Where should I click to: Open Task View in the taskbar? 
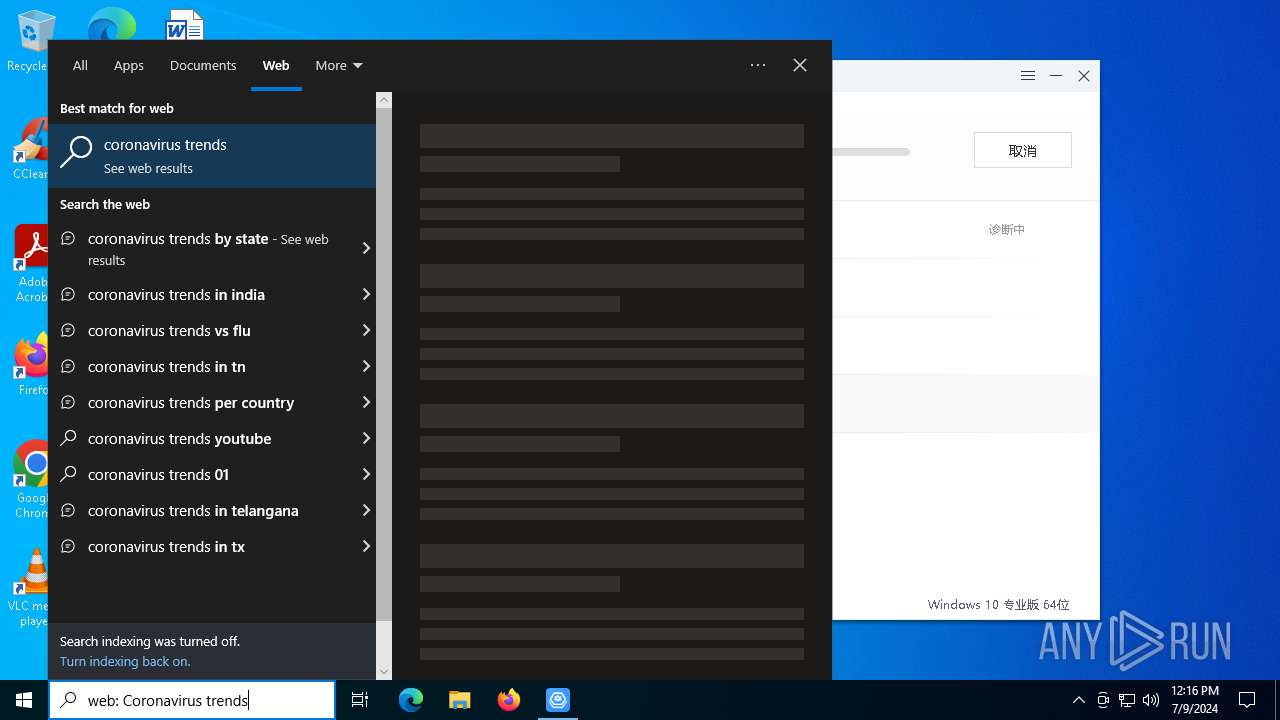(360, 700)
